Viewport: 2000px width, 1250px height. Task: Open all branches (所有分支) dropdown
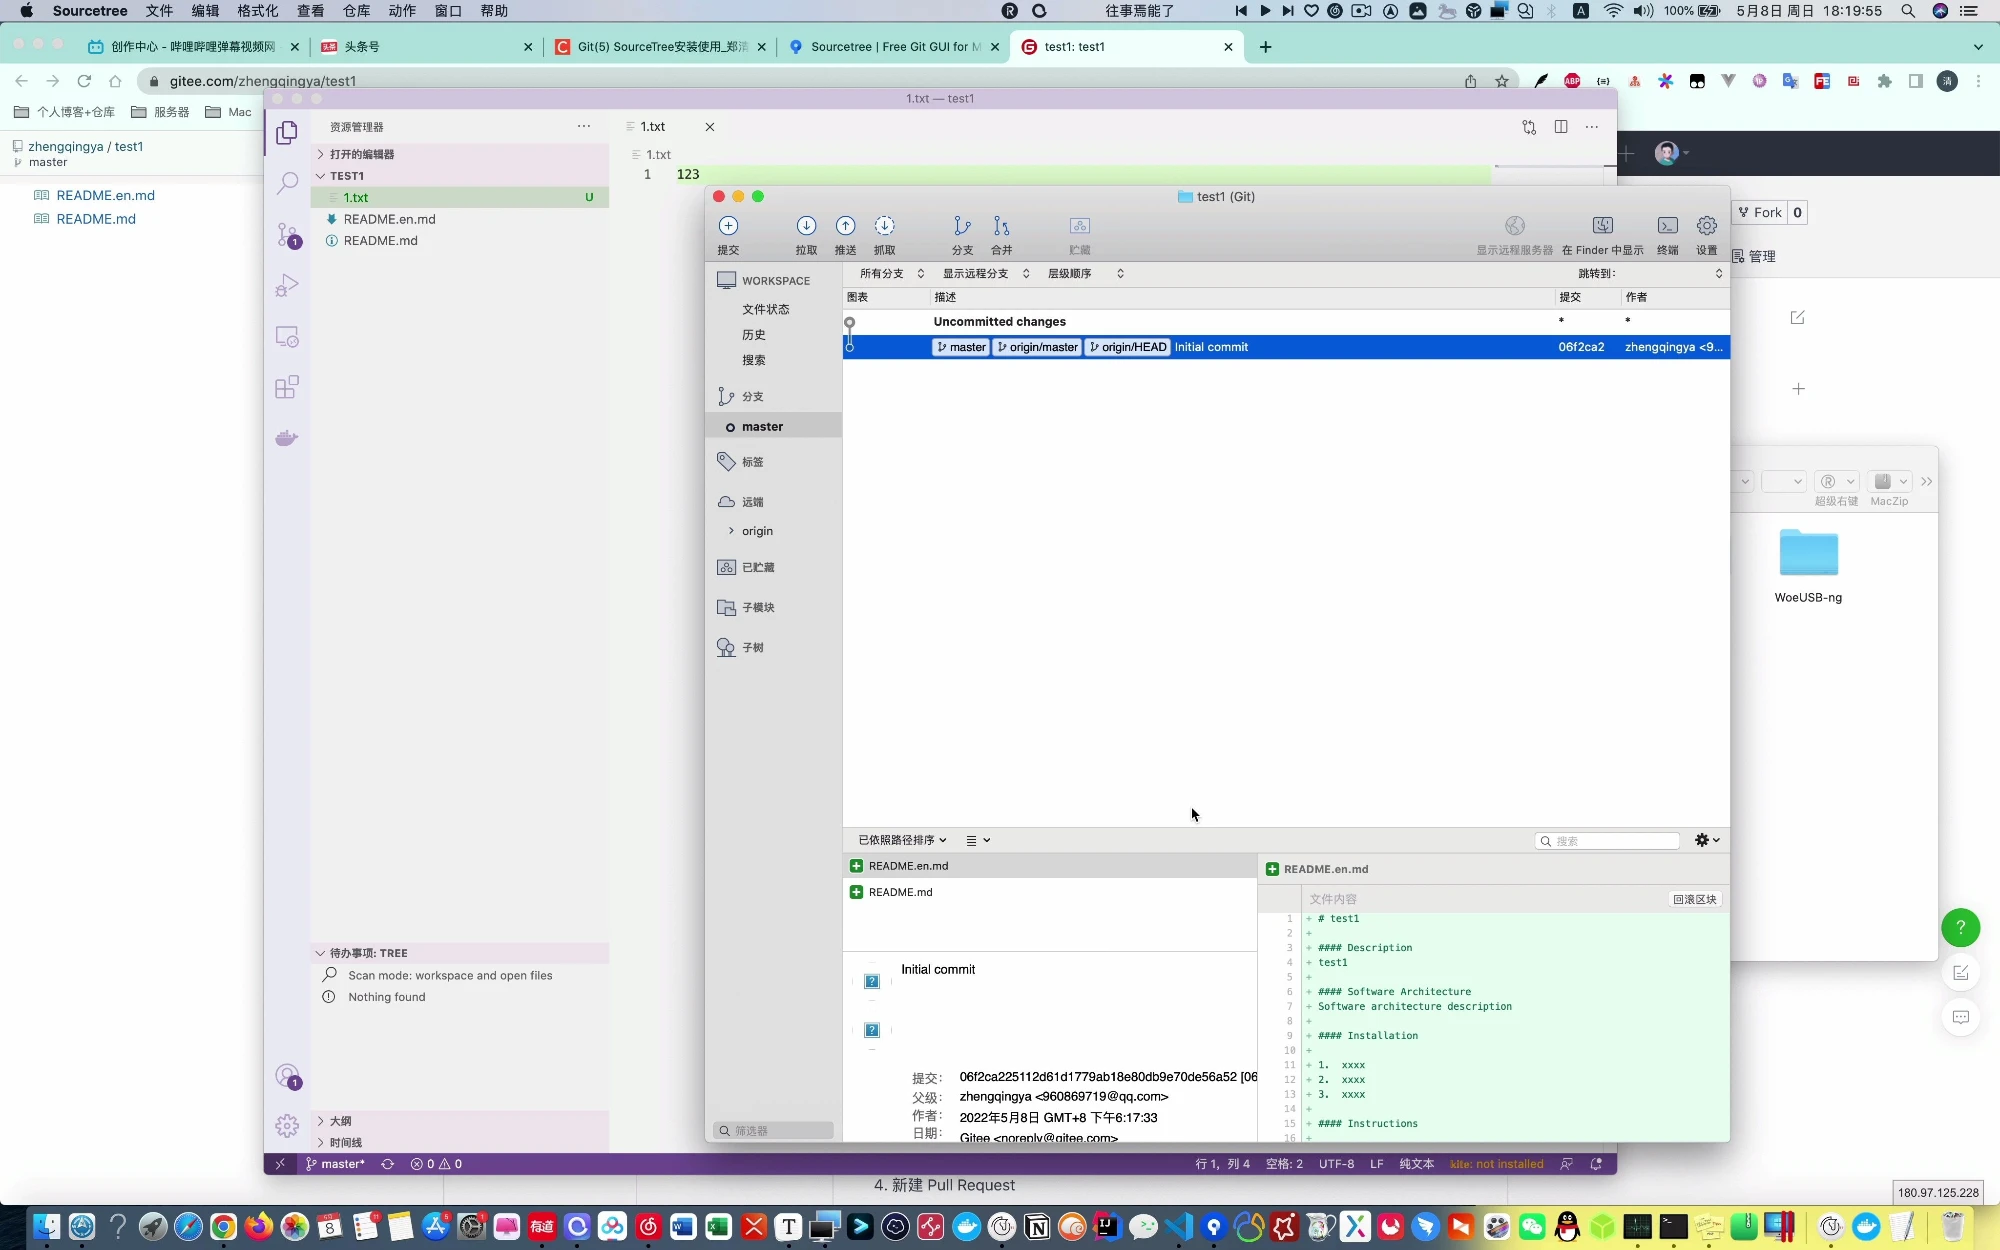click(x=892, y=273)
